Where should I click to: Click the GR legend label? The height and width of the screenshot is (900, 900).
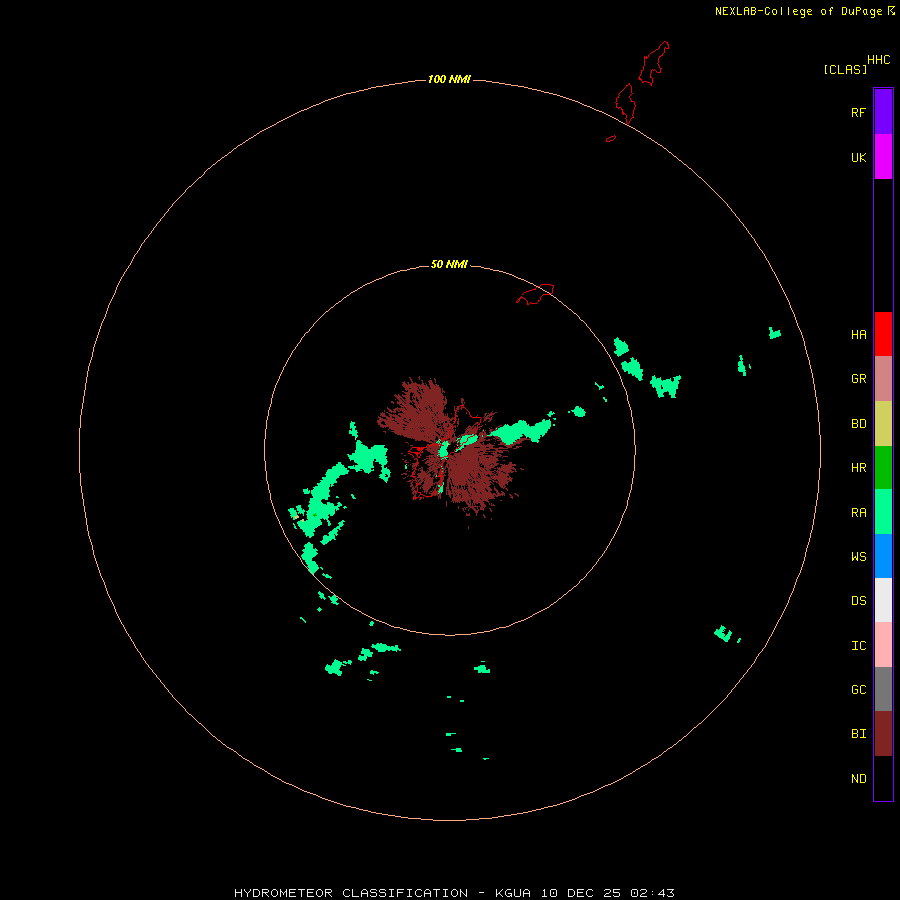858,379
